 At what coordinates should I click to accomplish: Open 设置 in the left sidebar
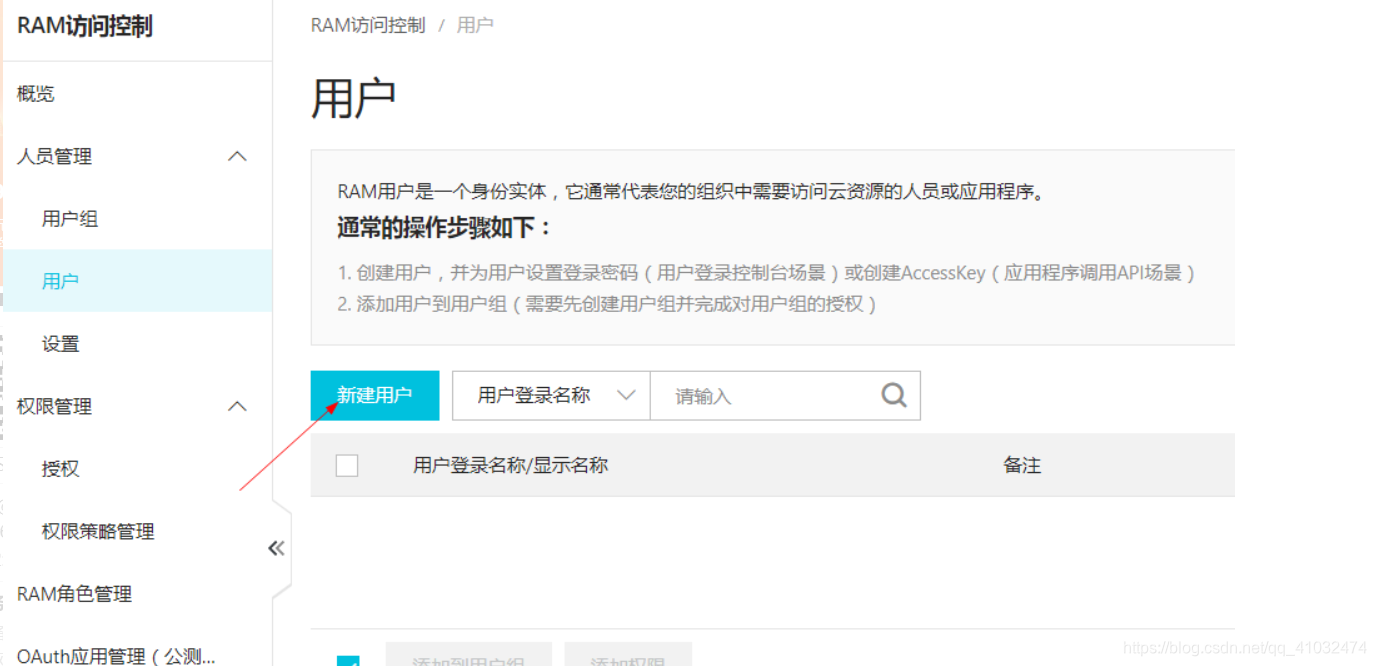click(61, 343)
